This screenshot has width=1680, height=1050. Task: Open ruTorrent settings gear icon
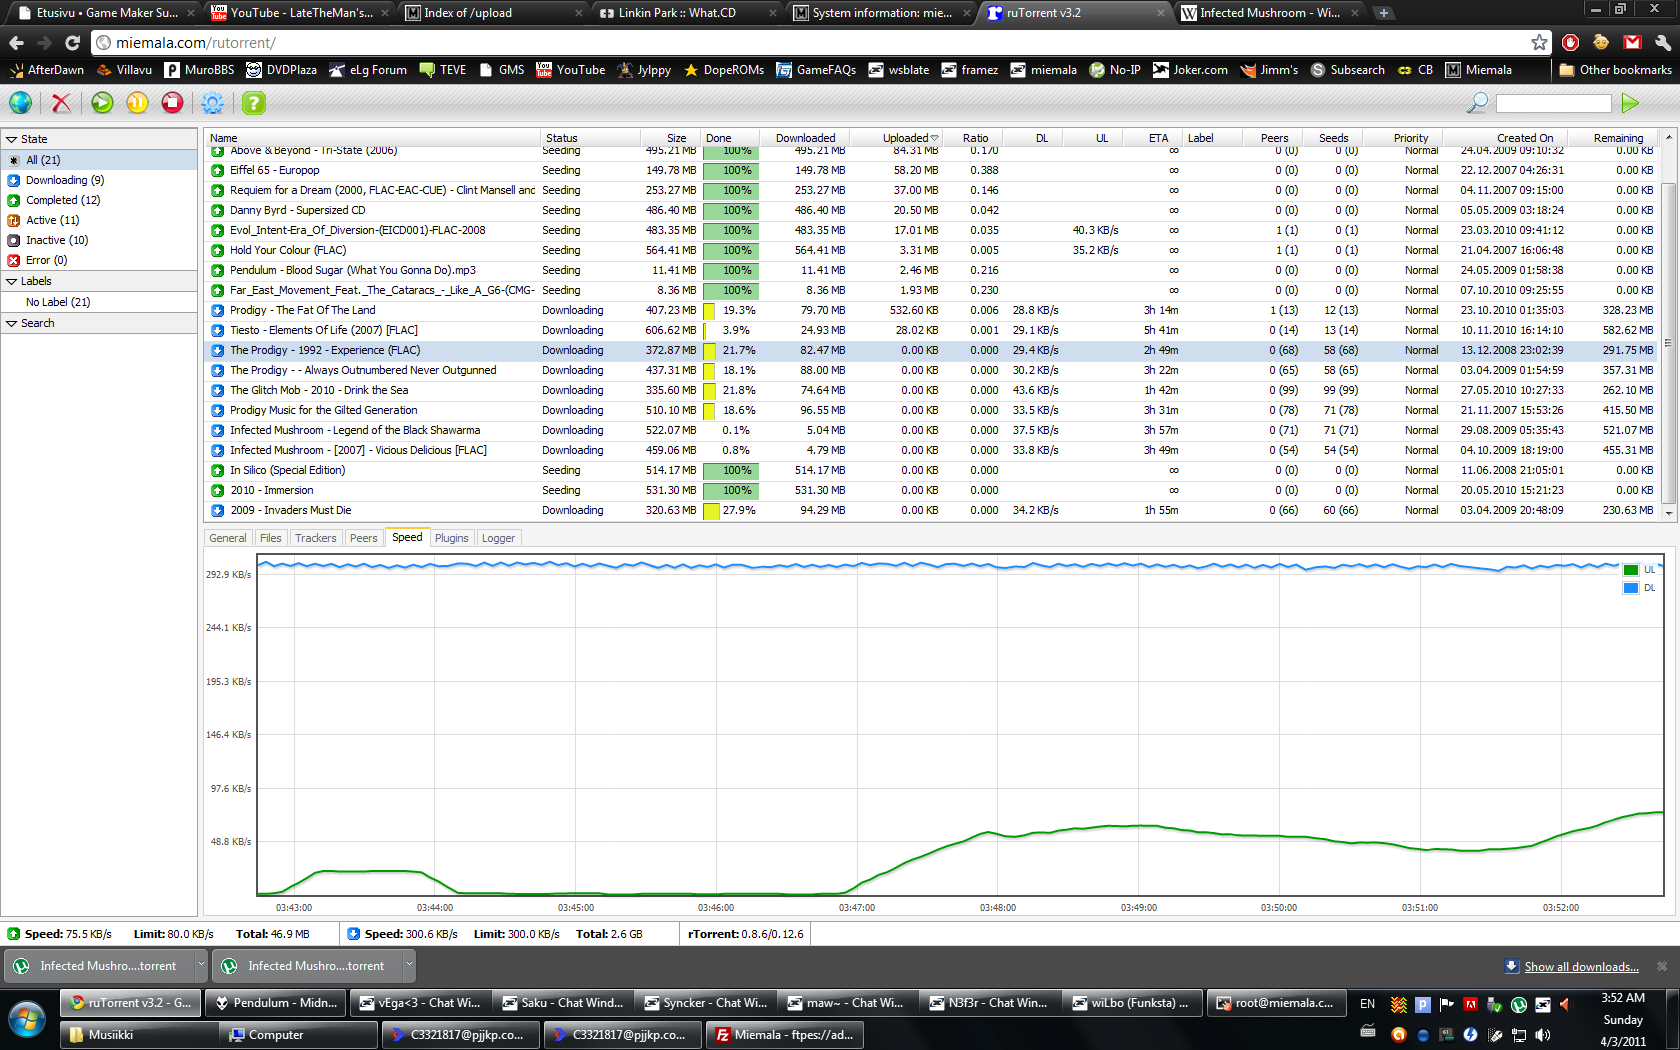(212, 102)
